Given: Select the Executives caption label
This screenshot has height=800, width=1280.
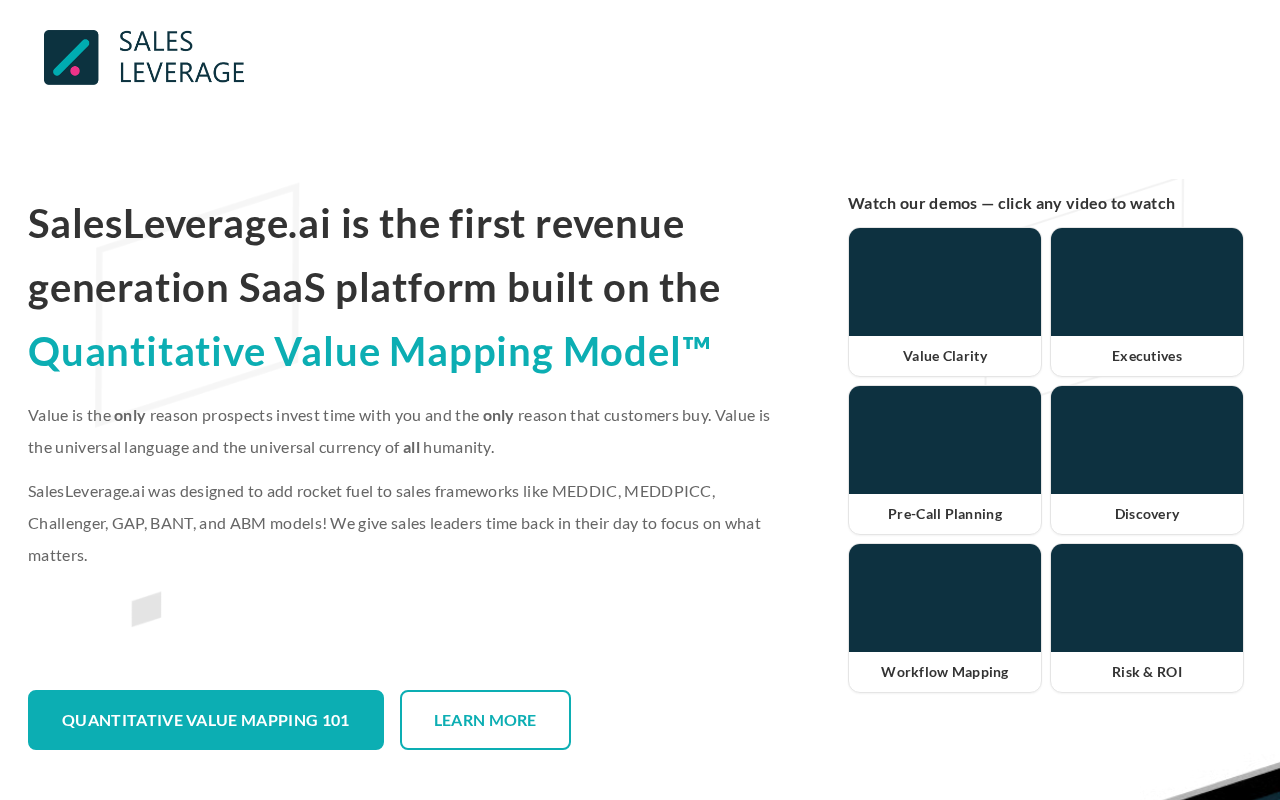Looking at the screenshot, I should click(x=1147, y=356).
